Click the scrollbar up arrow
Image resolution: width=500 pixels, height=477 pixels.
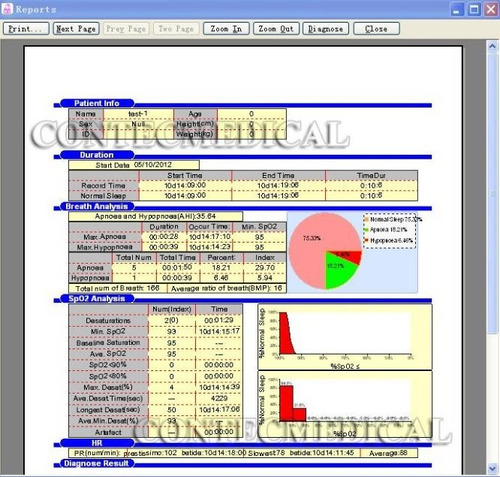tap(492, 46)
